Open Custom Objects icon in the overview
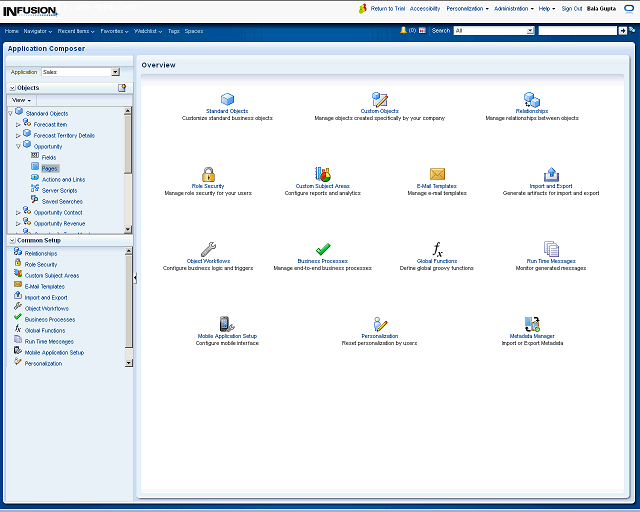This screenshot has width=640, height=512. [379, 99]
